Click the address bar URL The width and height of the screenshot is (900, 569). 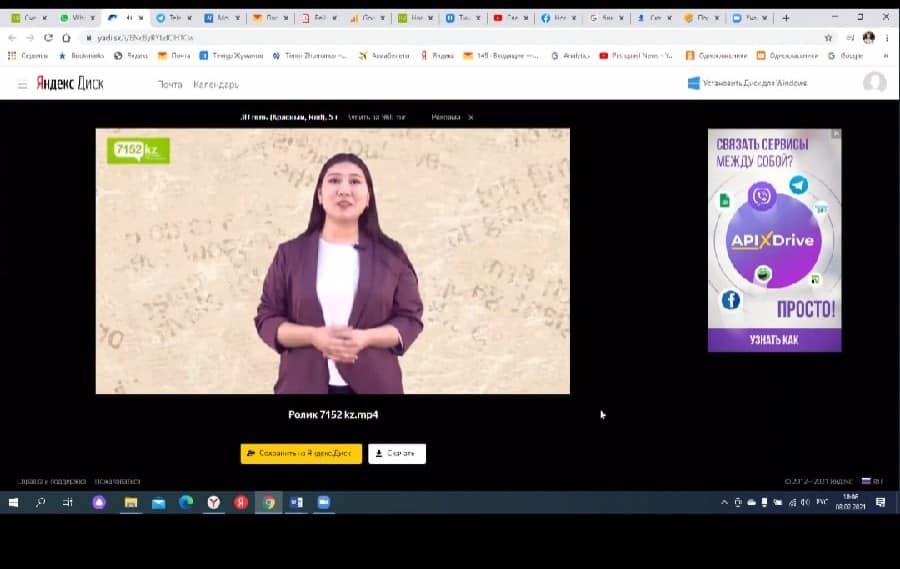tap(145, 38)
